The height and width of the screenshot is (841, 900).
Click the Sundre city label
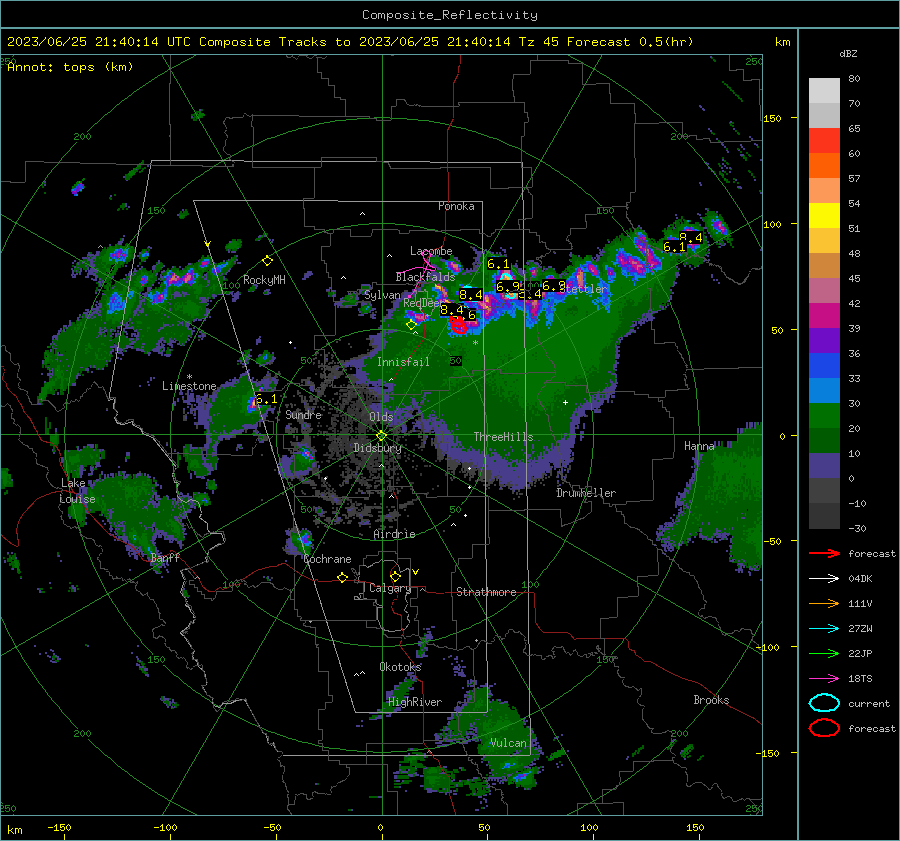[303, 414]
